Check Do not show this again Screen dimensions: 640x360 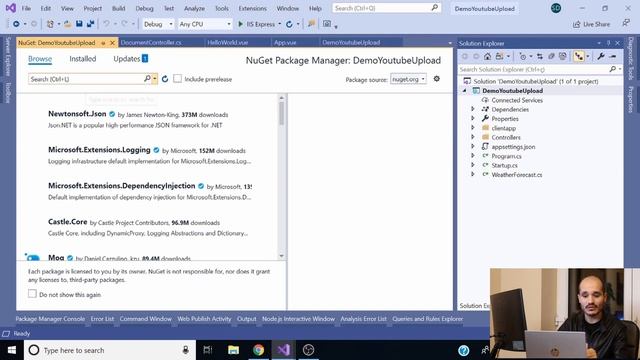[x=32, y=294]
